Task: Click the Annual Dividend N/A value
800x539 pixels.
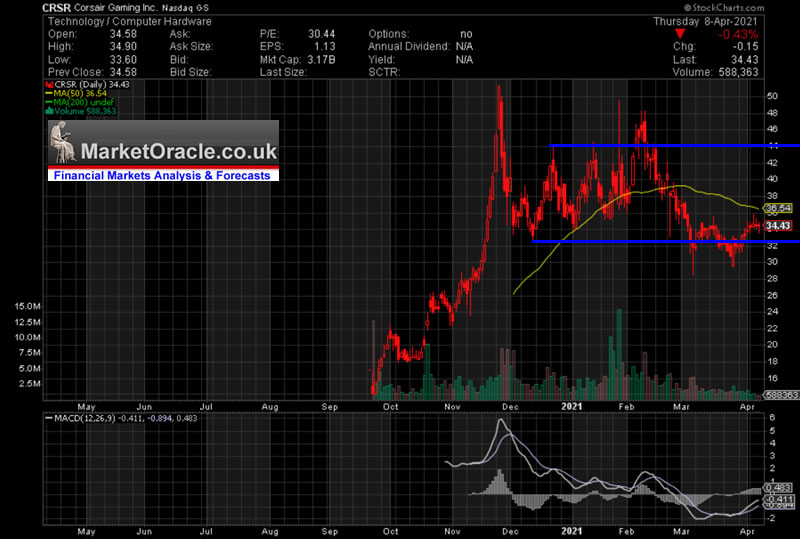Action: pos(464,46)
